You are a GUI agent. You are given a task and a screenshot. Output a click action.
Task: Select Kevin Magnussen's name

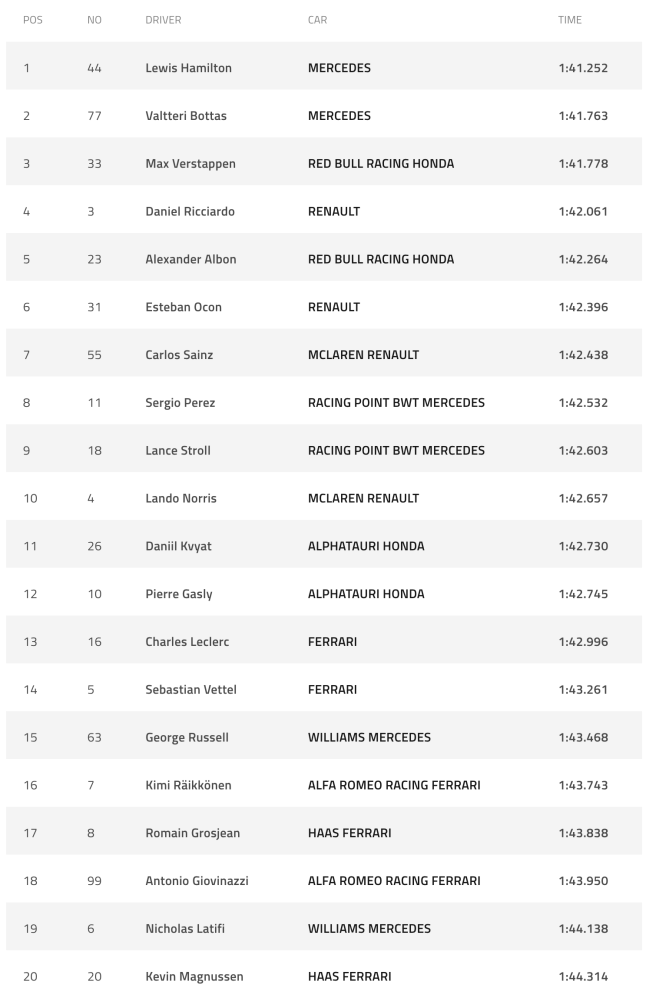(x=194, y=977)
